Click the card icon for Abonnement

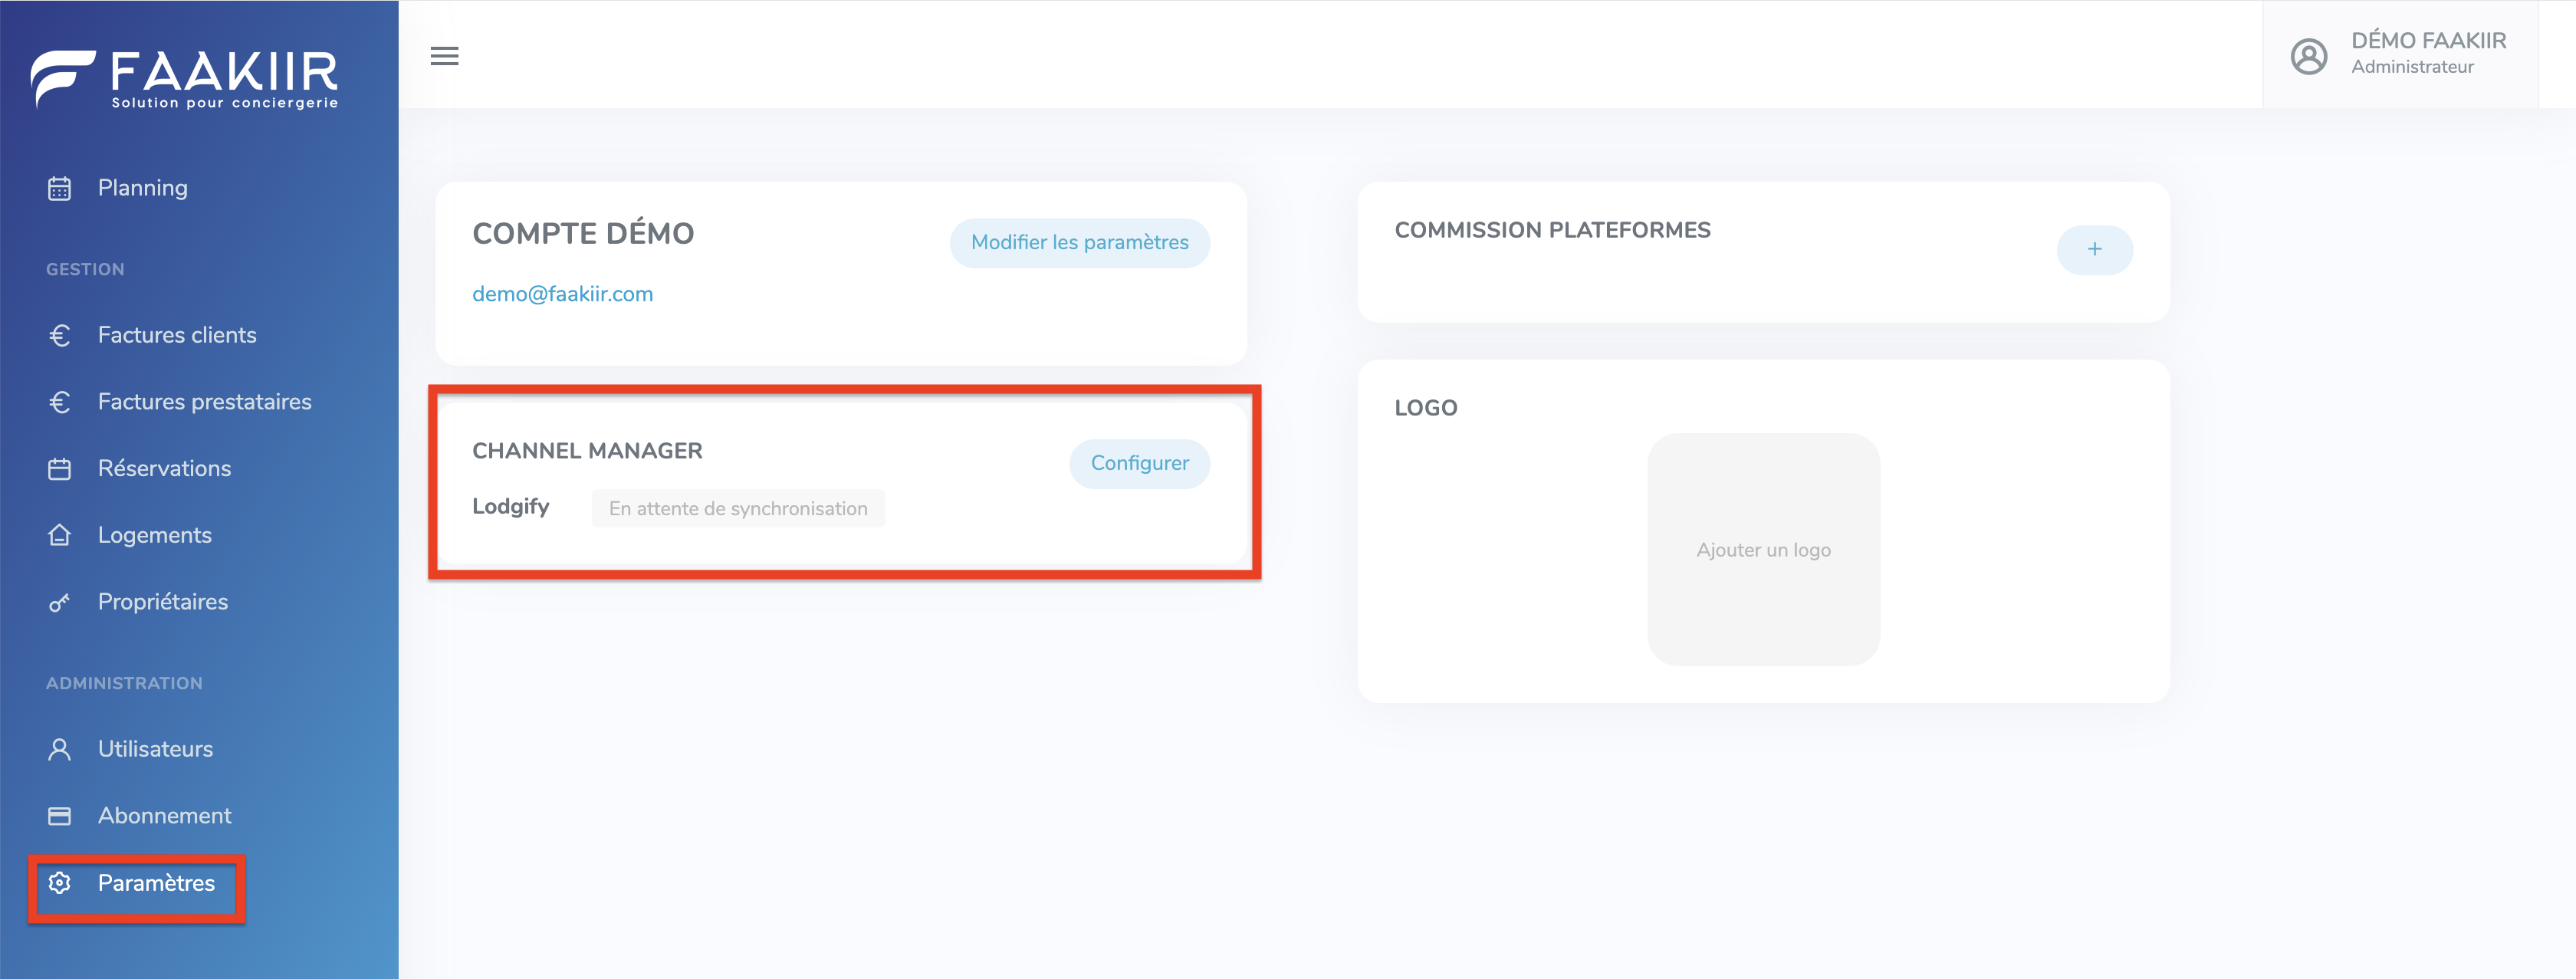(59, 816)
